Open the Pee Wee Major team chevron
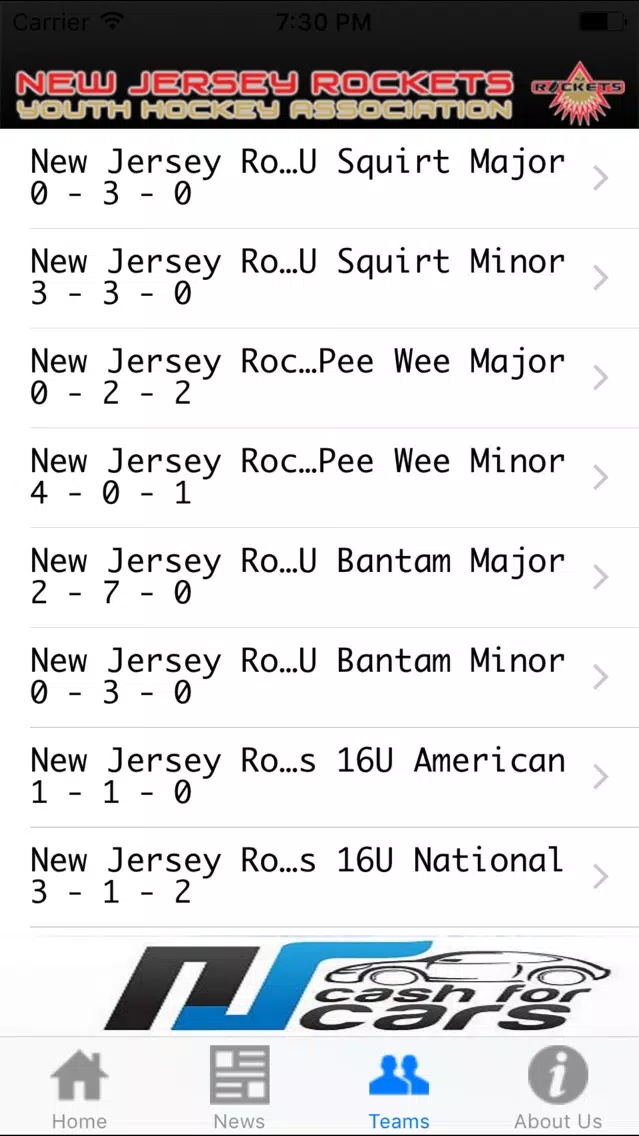This screenshot has width=639, height=1136. 600,378
